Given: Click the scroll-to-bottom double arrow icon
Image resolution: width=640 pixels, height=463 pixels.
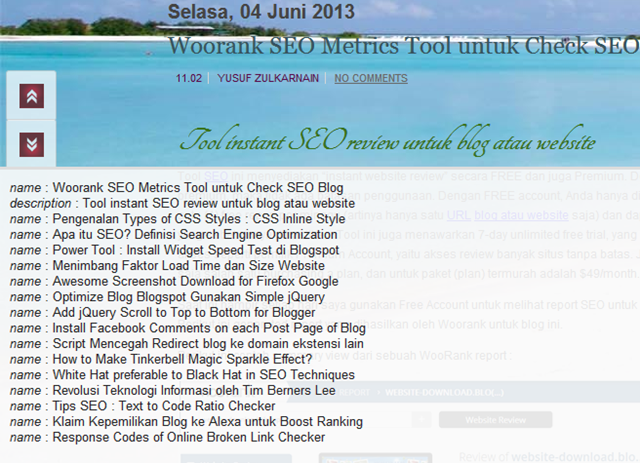Looking at the screenshot, I should pos(31,145).
